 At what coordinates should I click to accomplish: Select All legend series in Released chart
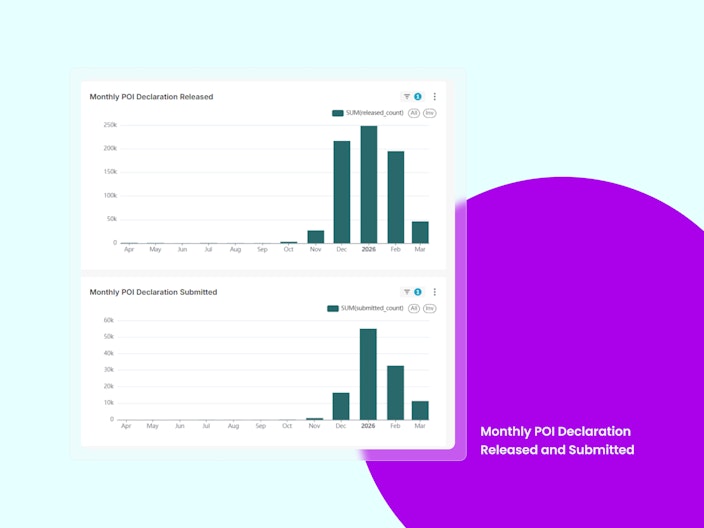414,113
